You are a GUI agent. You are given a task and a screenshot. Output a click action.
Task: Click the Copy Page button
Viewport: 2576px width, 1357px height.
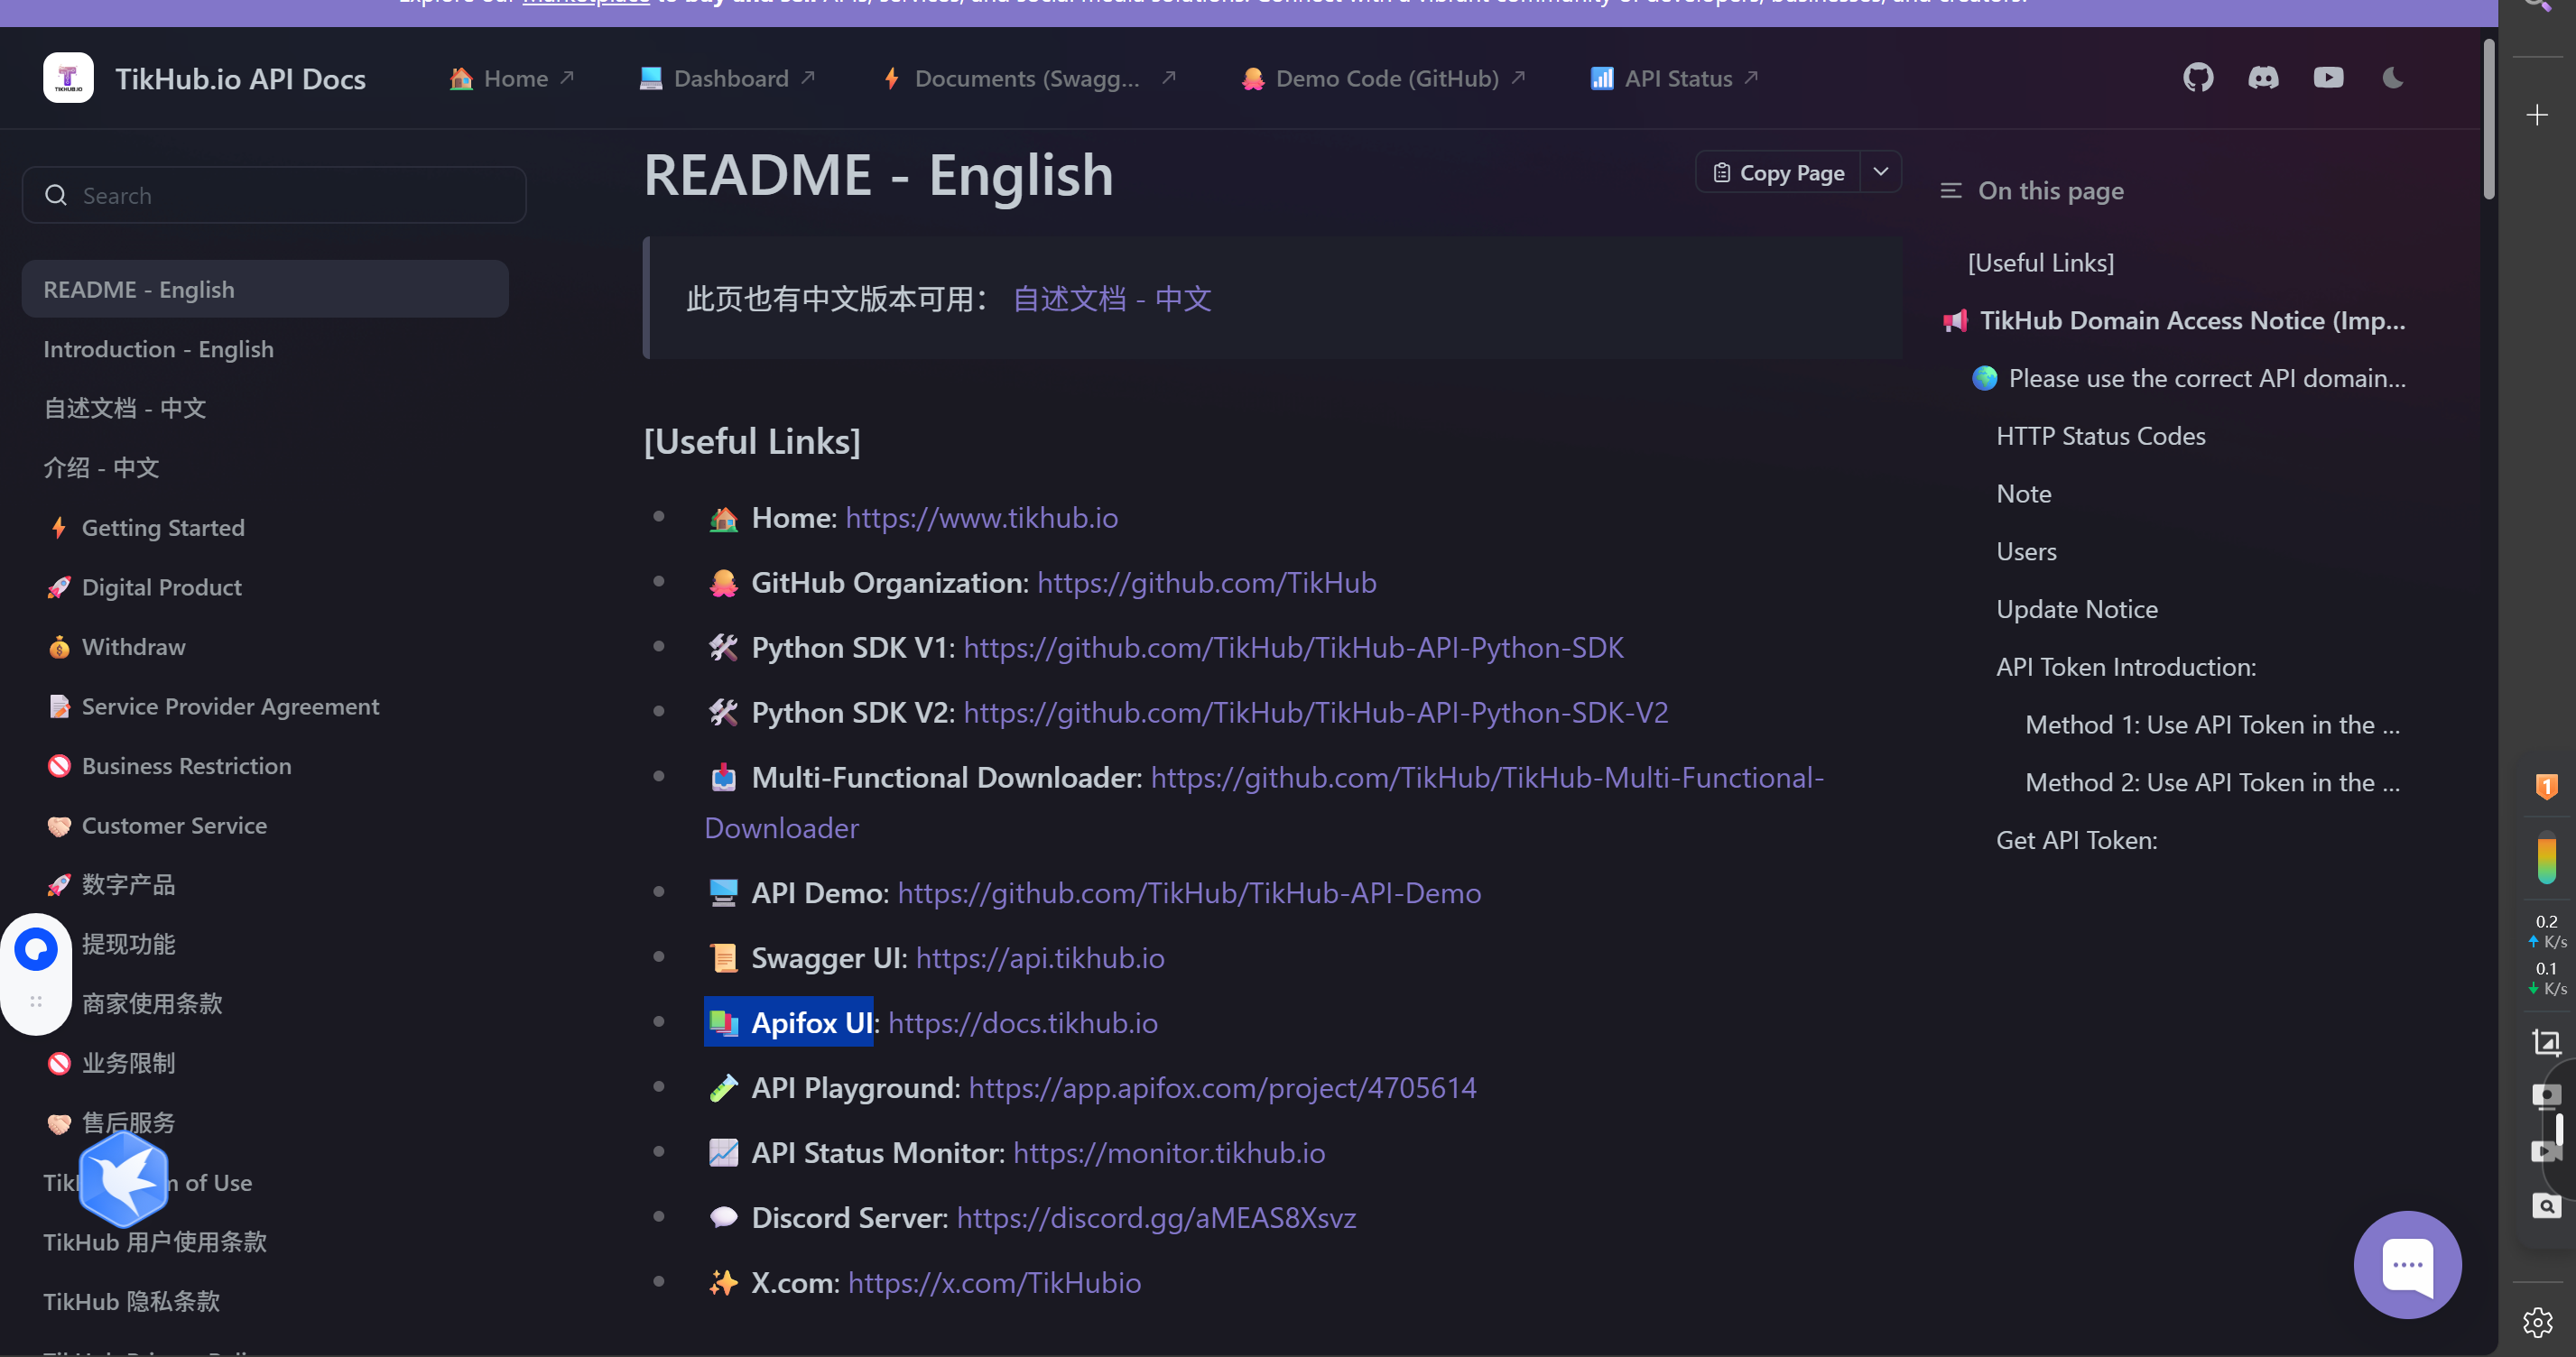[x=1779, y=172]
